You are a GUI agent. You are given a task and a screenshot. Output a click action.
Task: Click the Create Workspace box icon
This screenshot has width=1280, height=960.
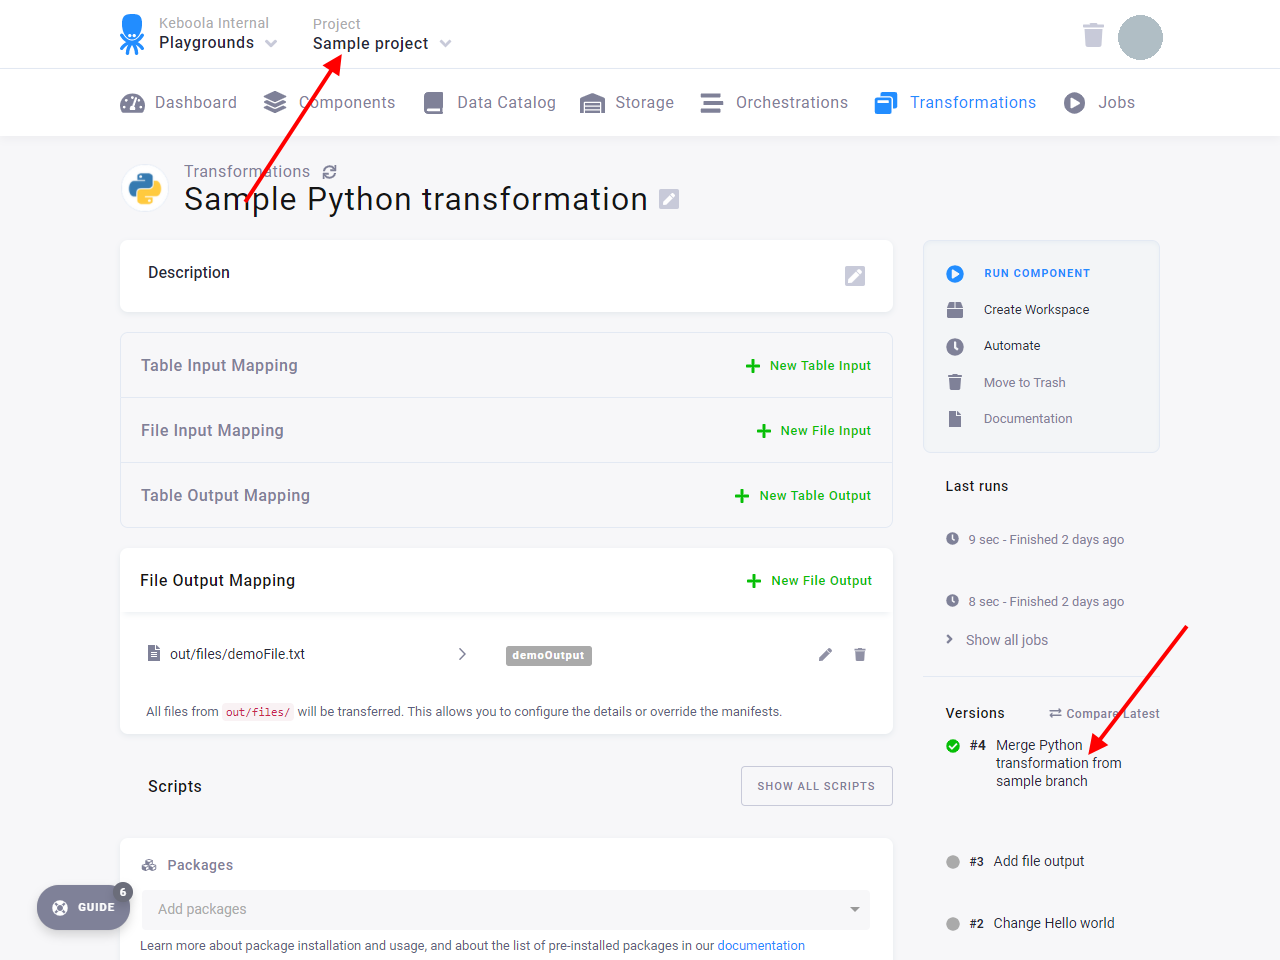(x=955, y=310)
